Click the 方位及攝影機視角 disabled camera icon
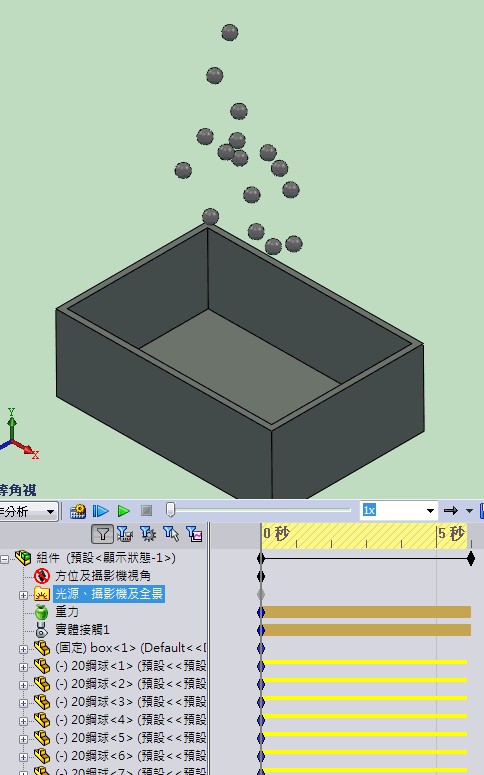Image resolution: width=484 pixels, height=775 pixels. tap(42, 576)
